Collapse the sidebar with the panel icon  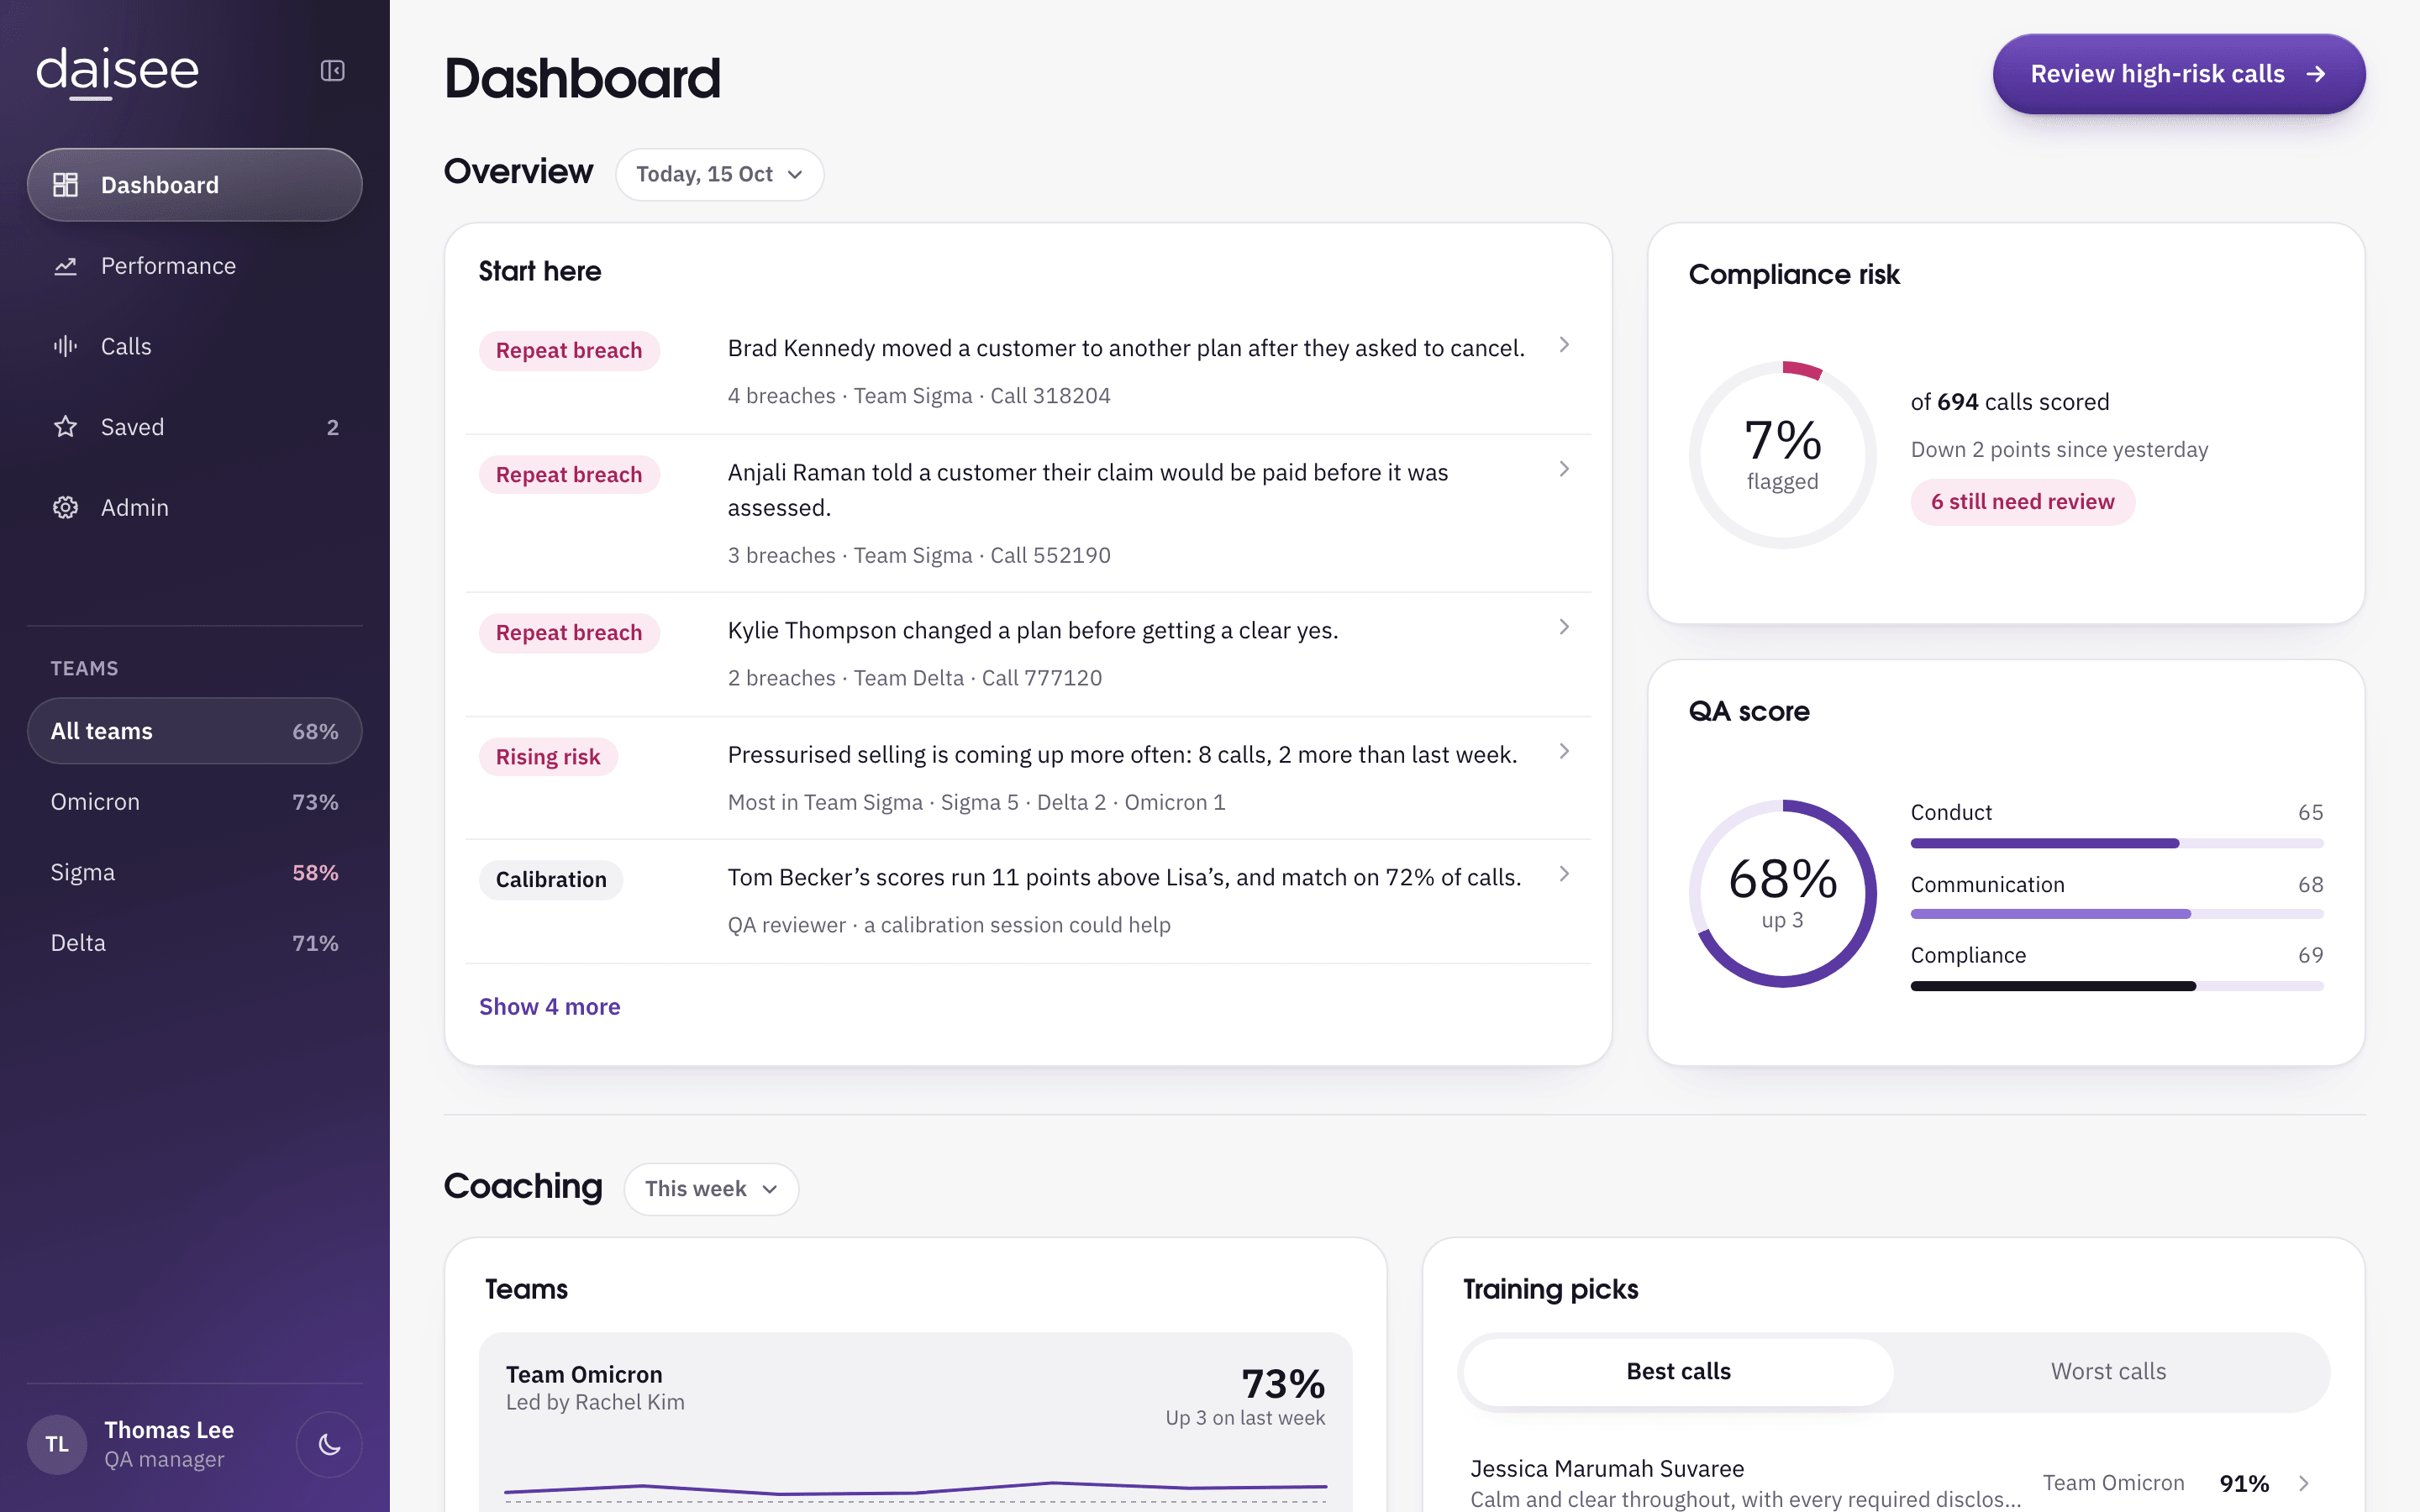coord(332,71)
